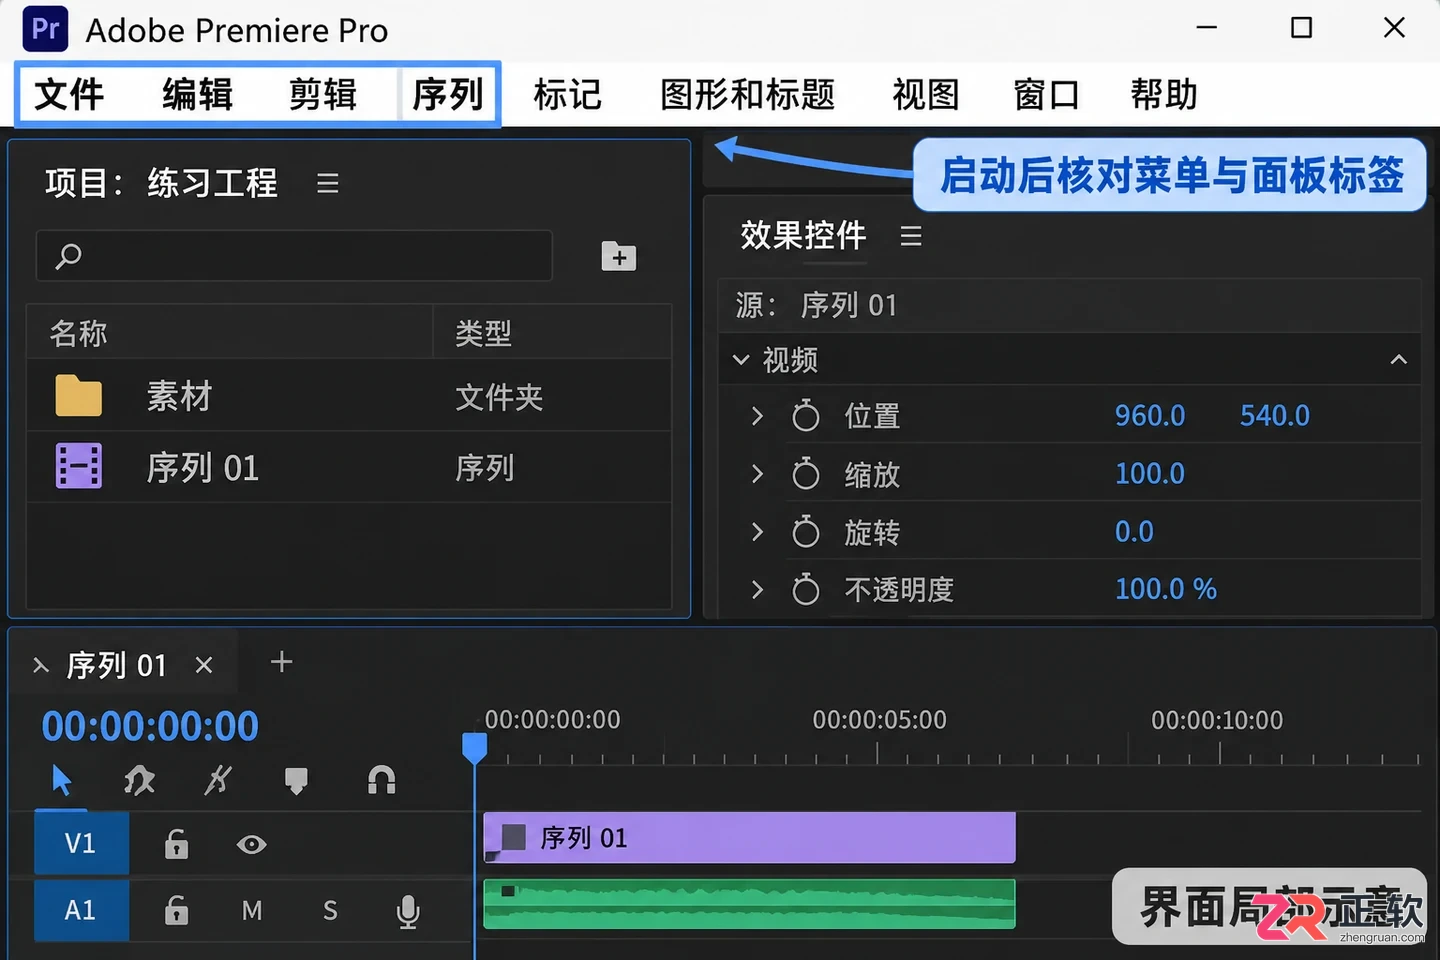Enable A1 voice-over record microphone

[408, 912]
